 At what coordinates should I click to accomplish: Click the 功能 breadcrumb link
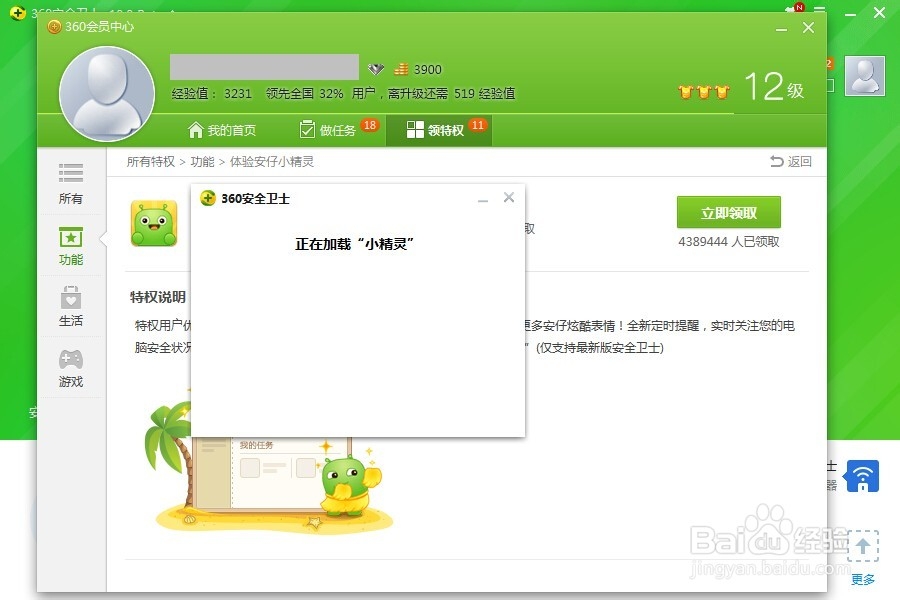click(x=202, y=162)
